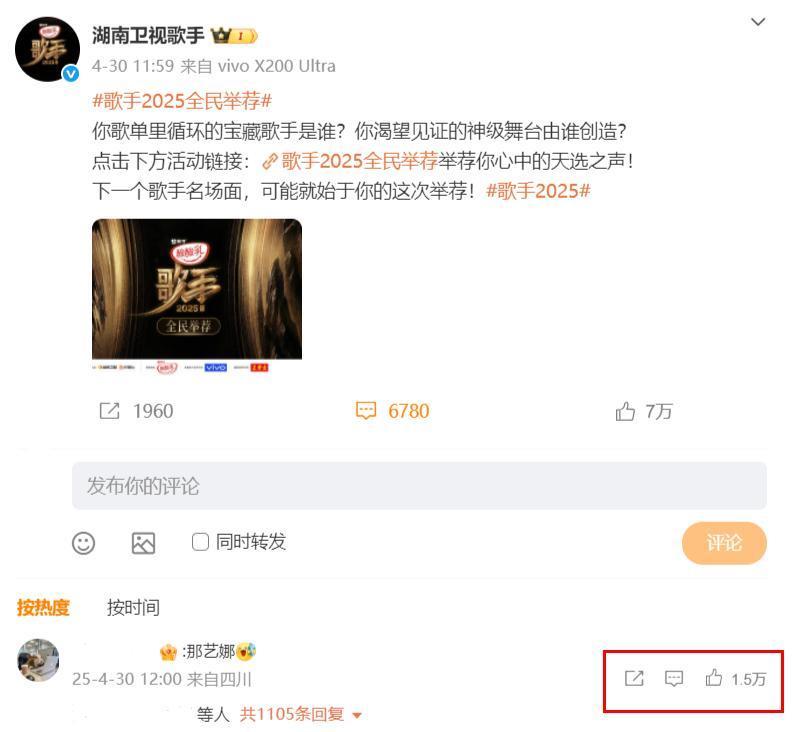Attach an image using the picture icon

click(x=143, y=544)
